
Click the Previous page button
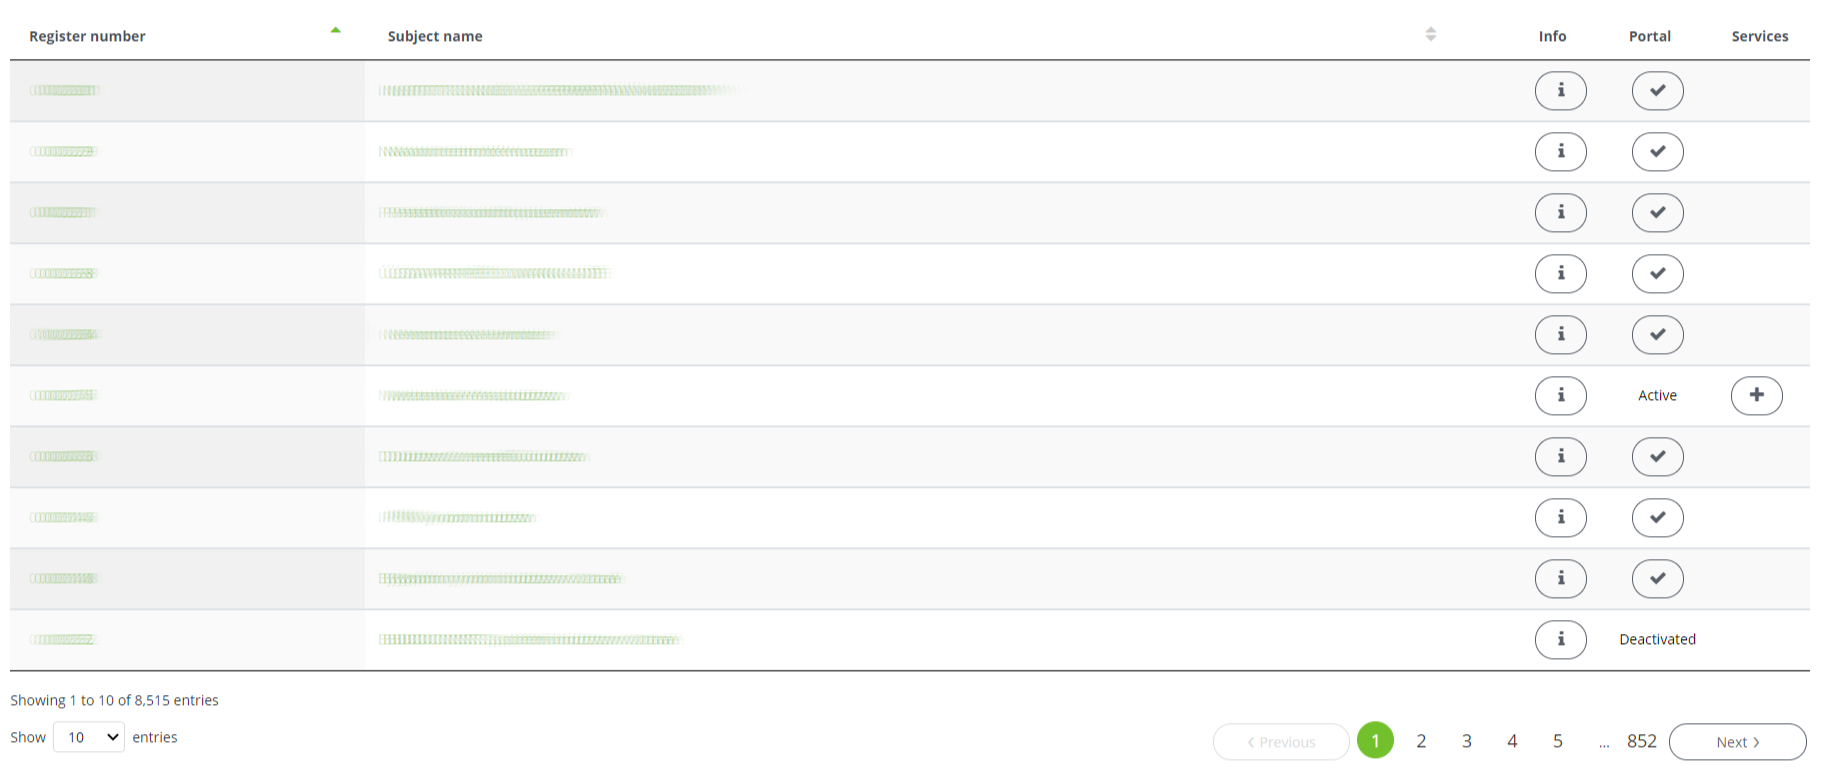point(1281,742)
